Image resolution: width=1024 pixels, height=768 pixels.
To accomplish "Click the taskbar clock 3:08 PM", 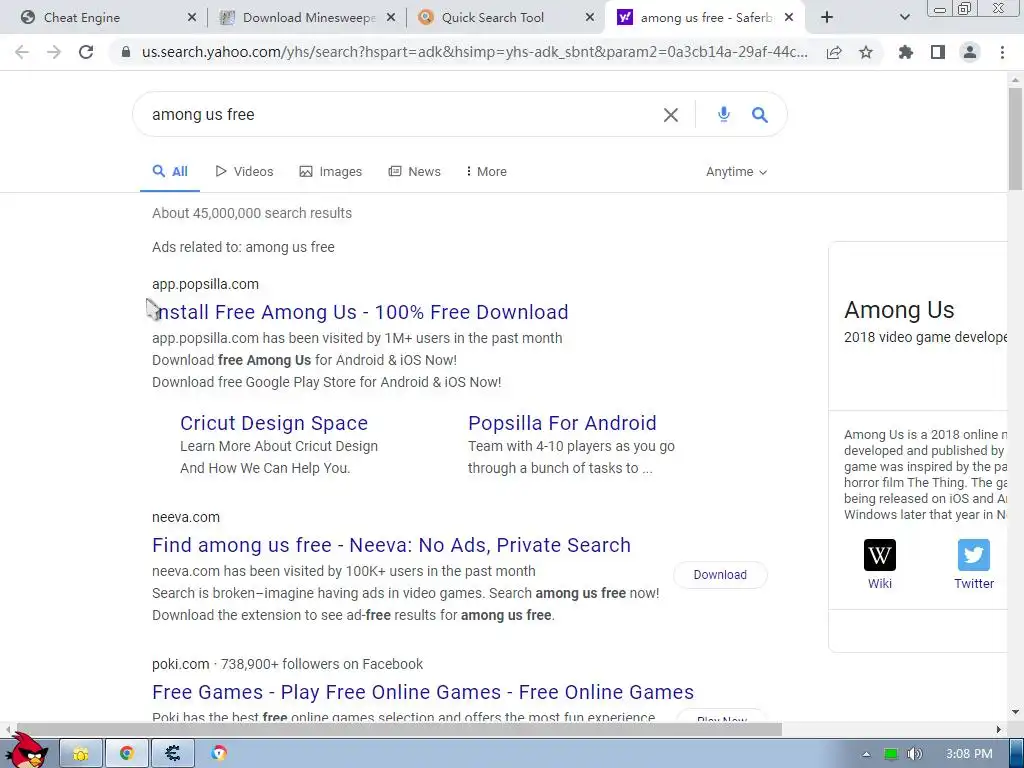I will click(x=969, y=754).
